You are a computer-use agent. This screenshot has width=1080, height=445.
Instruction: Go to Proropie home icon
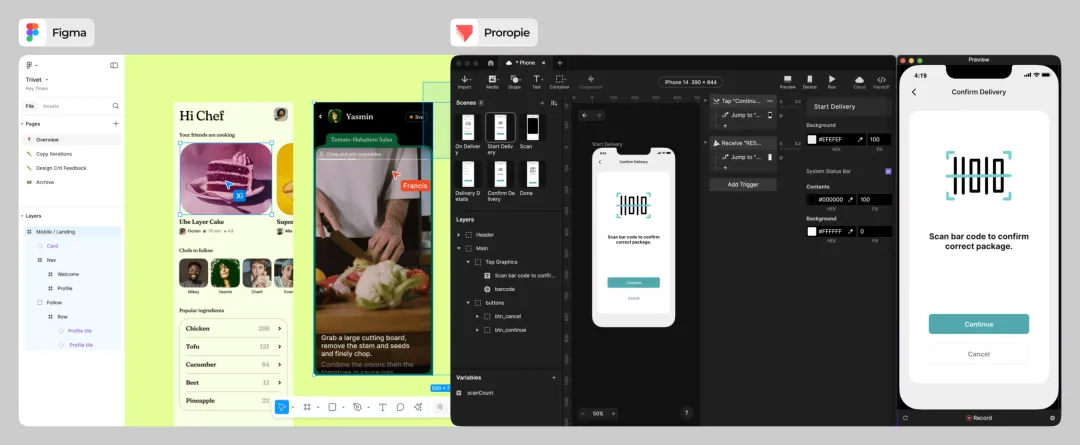click(490, 63)
